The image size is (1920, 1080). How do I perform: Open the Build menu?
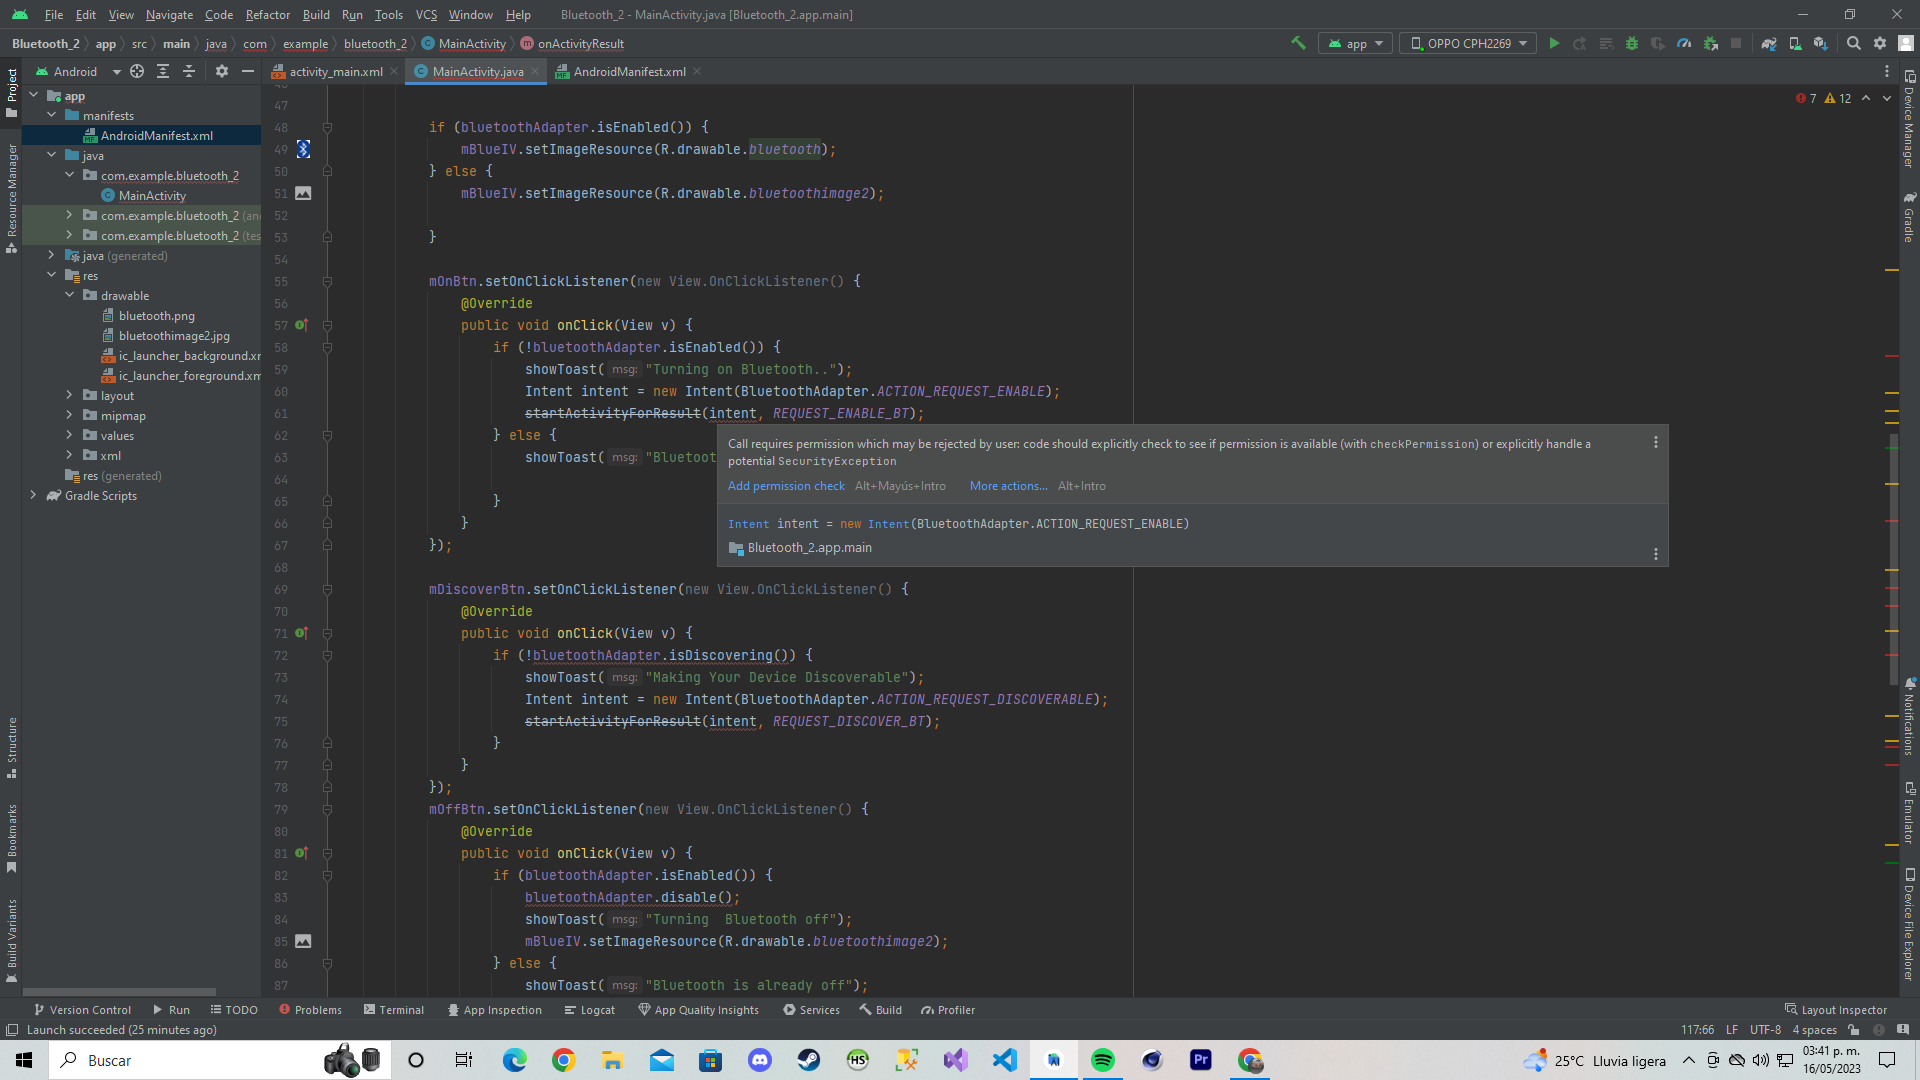coord(316,14)
